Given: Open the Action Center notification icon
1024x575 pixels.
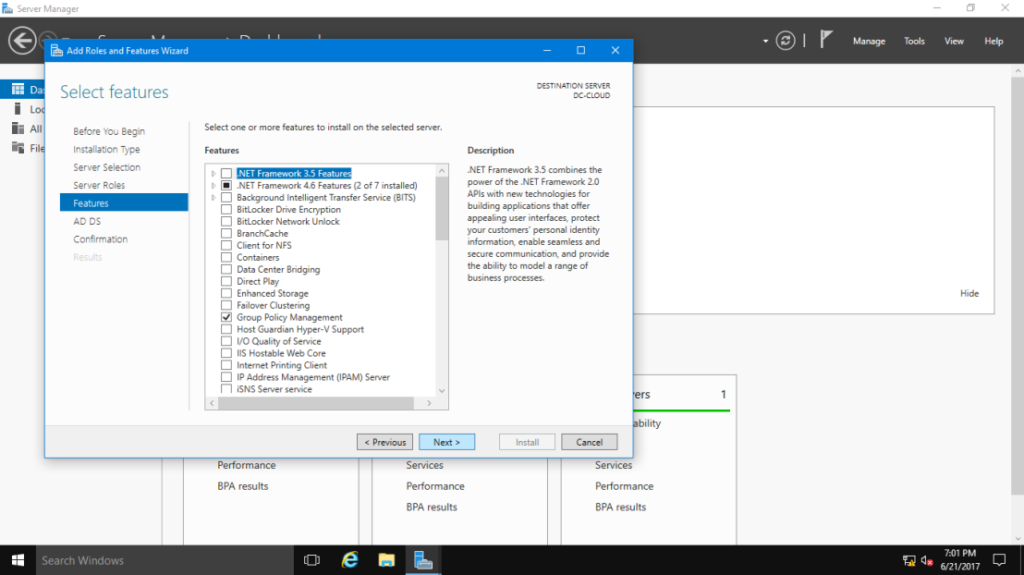Looking at the screenshot, I should click(999, 560).
